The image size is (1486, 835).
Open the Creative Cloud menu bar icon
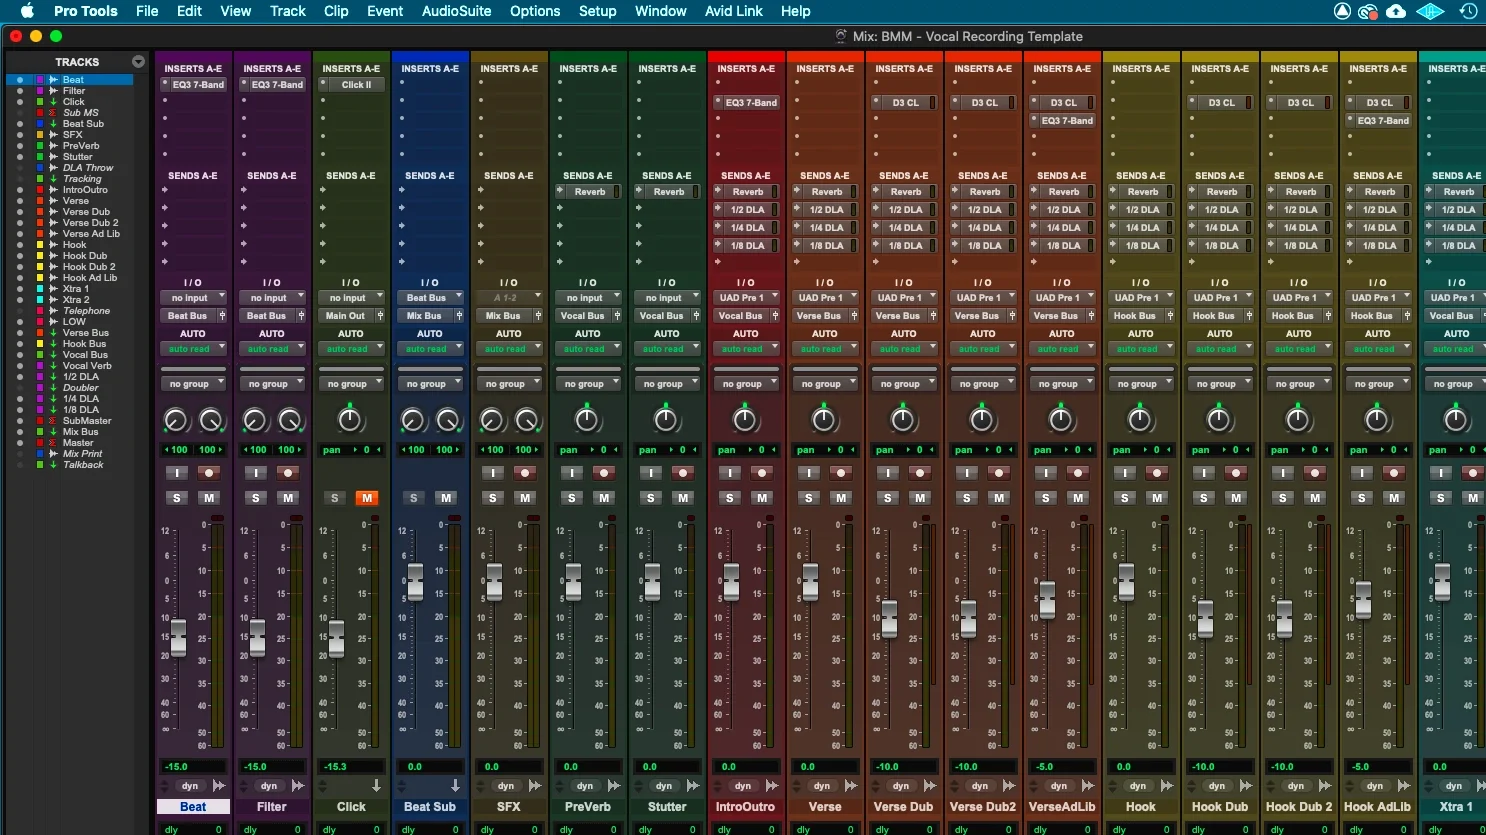click(1368, 11)
